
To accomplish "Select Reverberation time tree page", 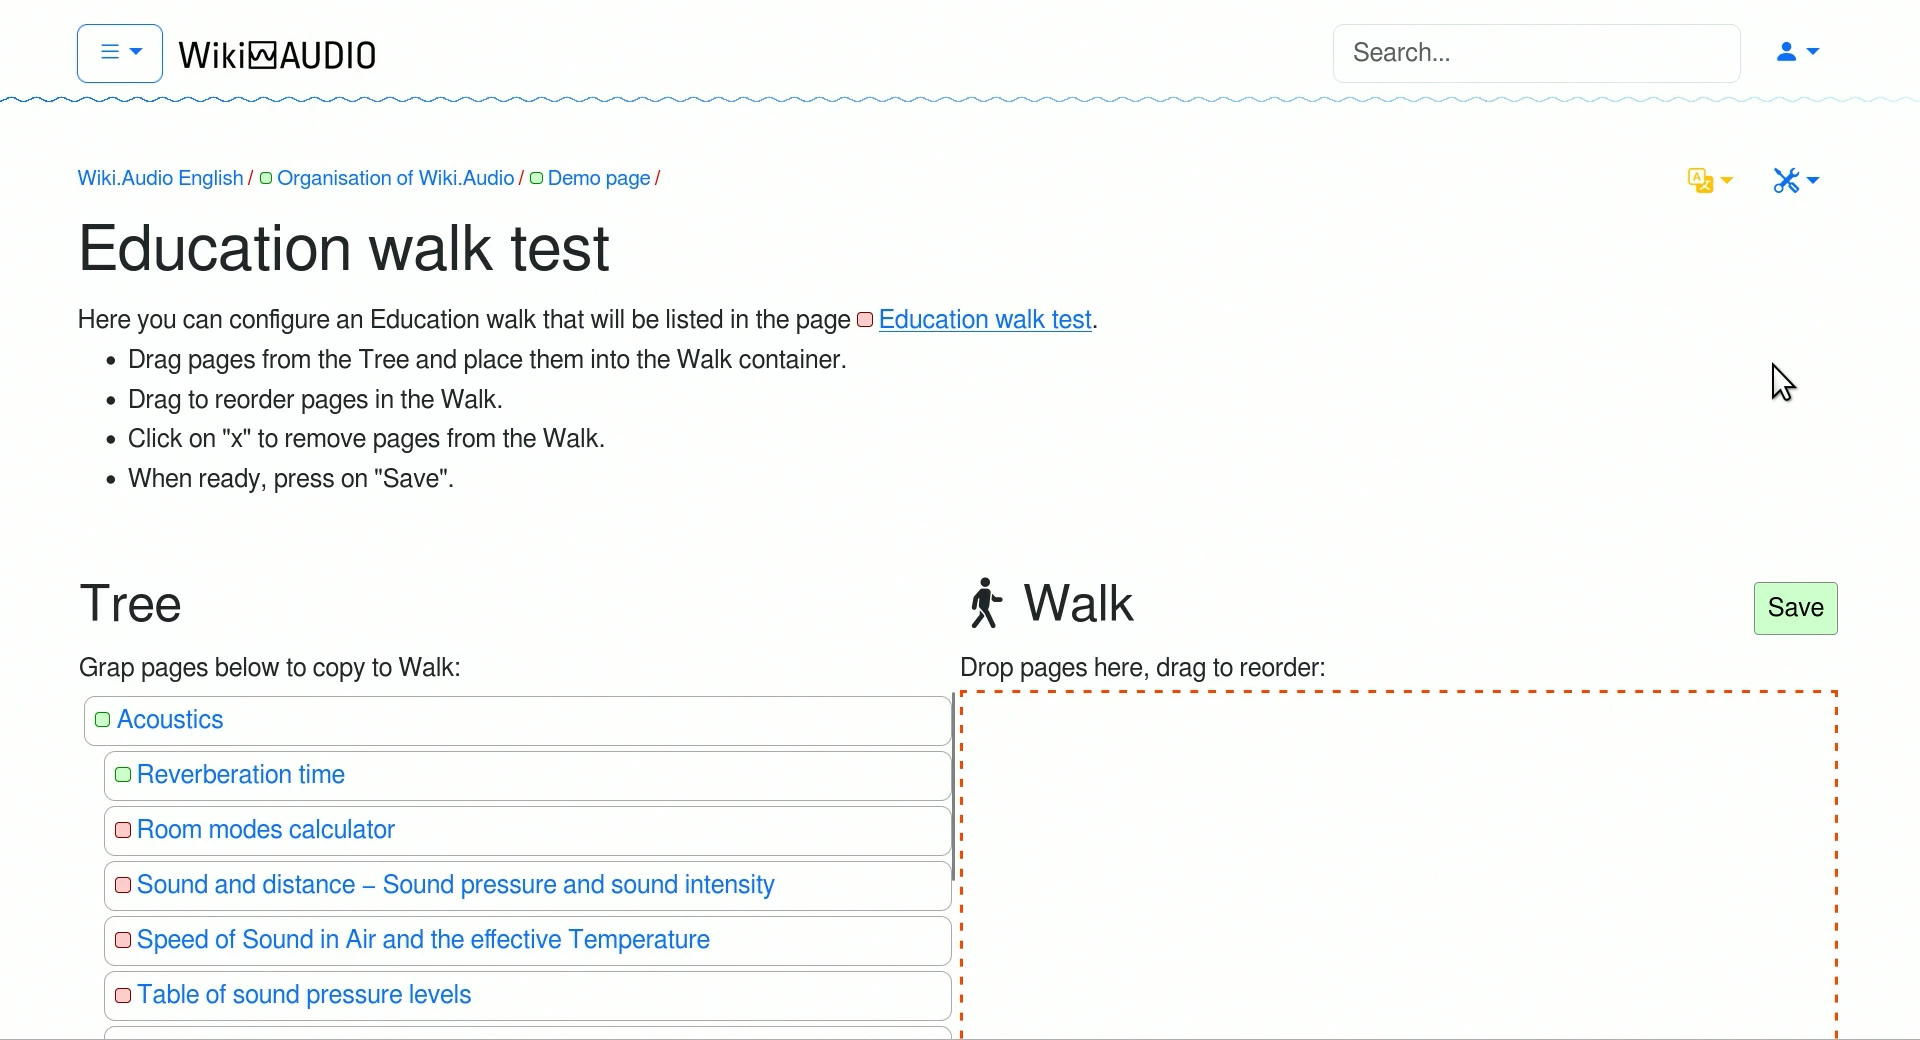I will (x=241, y=776).
